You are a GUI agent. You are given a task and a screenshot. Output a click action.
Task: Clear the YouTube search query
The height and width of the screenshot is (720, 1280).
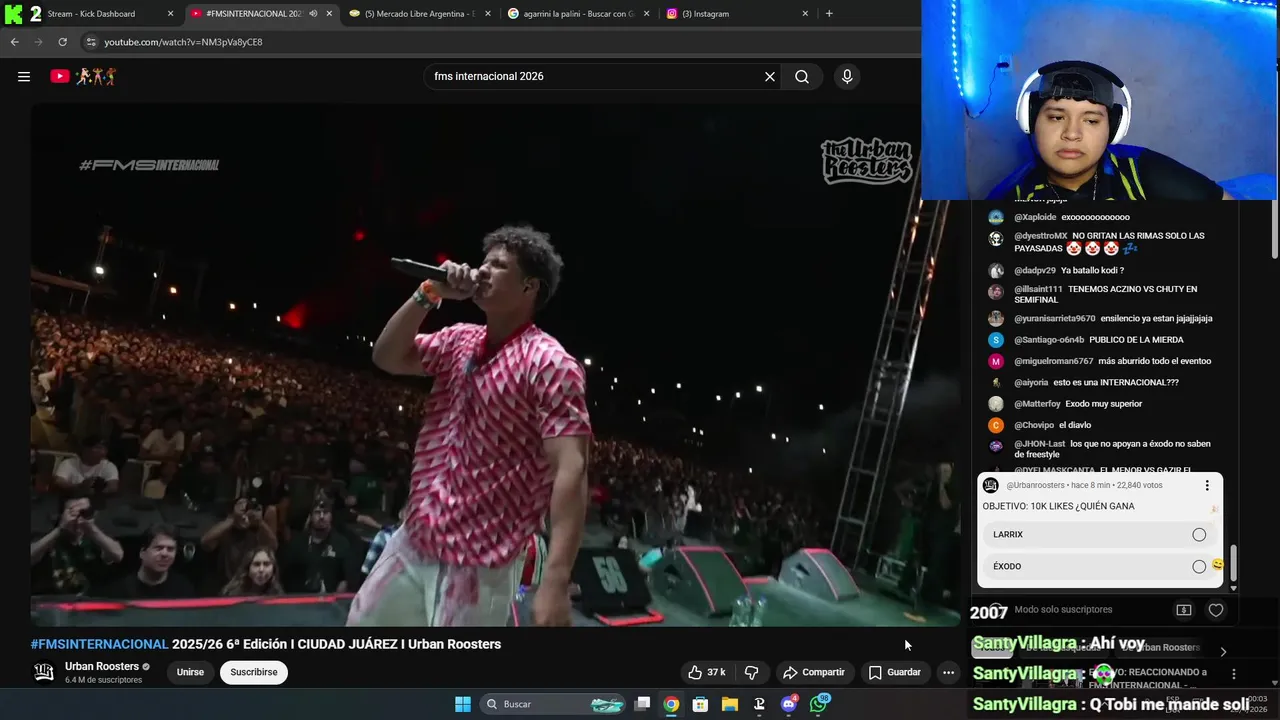tap(770, 76)
